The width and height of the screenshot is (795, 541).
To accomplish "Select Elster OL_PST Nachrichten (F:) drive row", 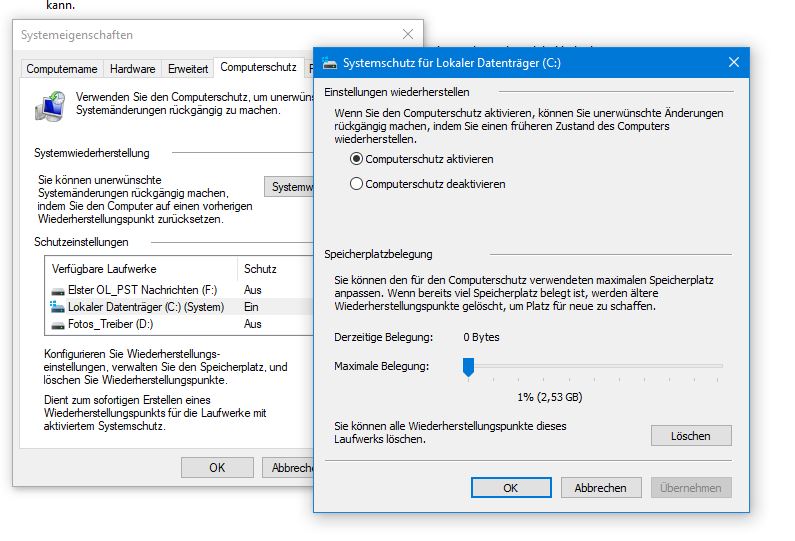I will coord(178,290).
